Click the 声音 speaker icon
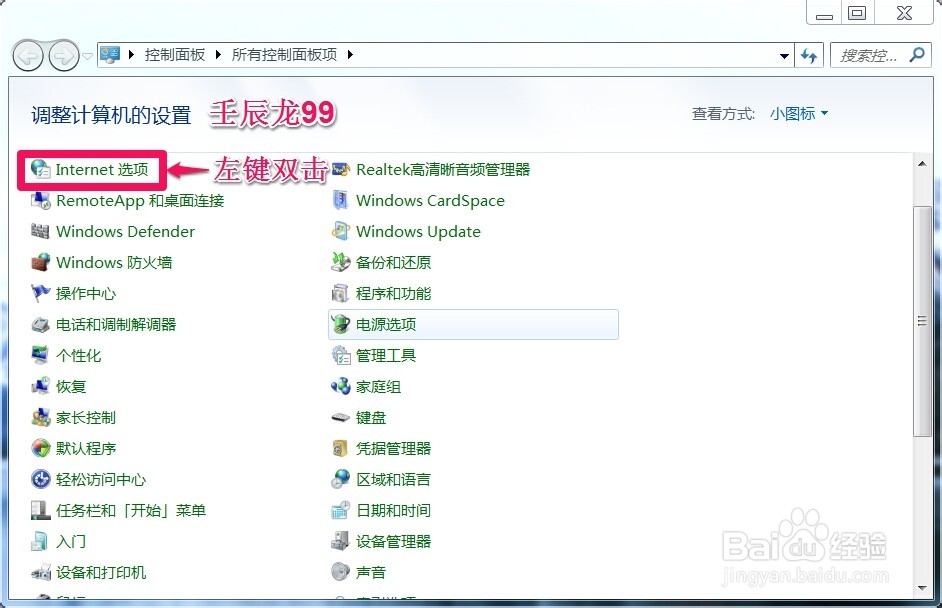The height and width of the screenshot is (608, 942). click(x=341, y=571)
